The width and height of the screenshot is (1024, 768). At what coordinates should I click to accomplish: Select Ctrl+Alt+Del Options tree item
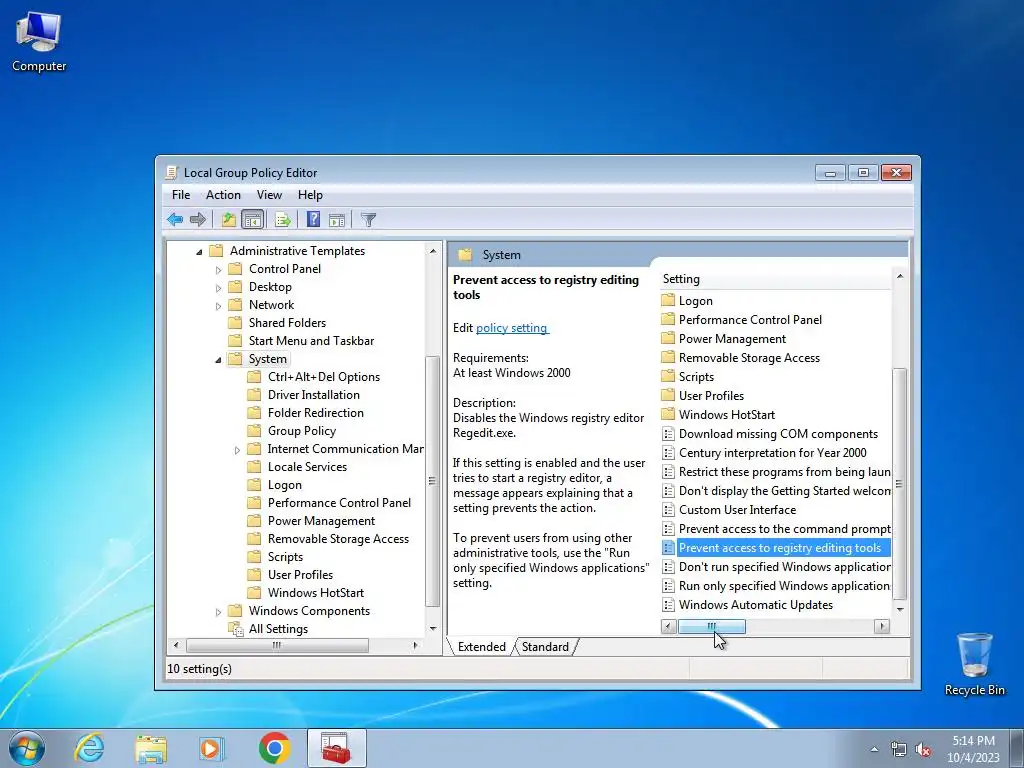coord(323,377)
